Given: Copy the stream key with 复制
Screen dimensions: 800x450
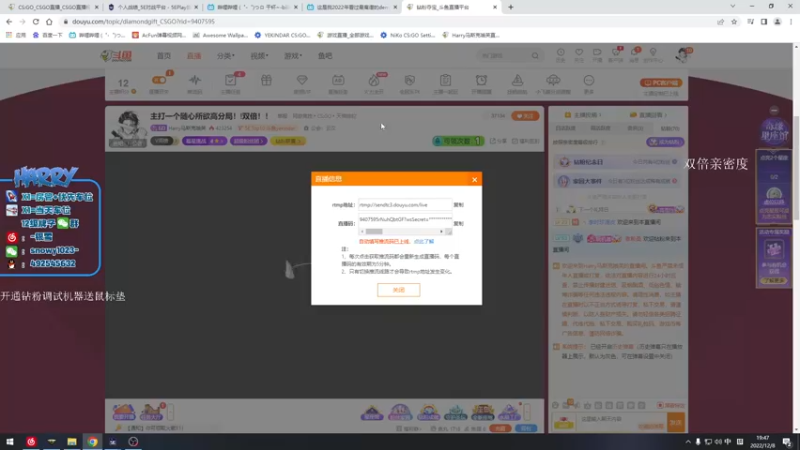Looking at the screenshot, I should coord(459,223).
